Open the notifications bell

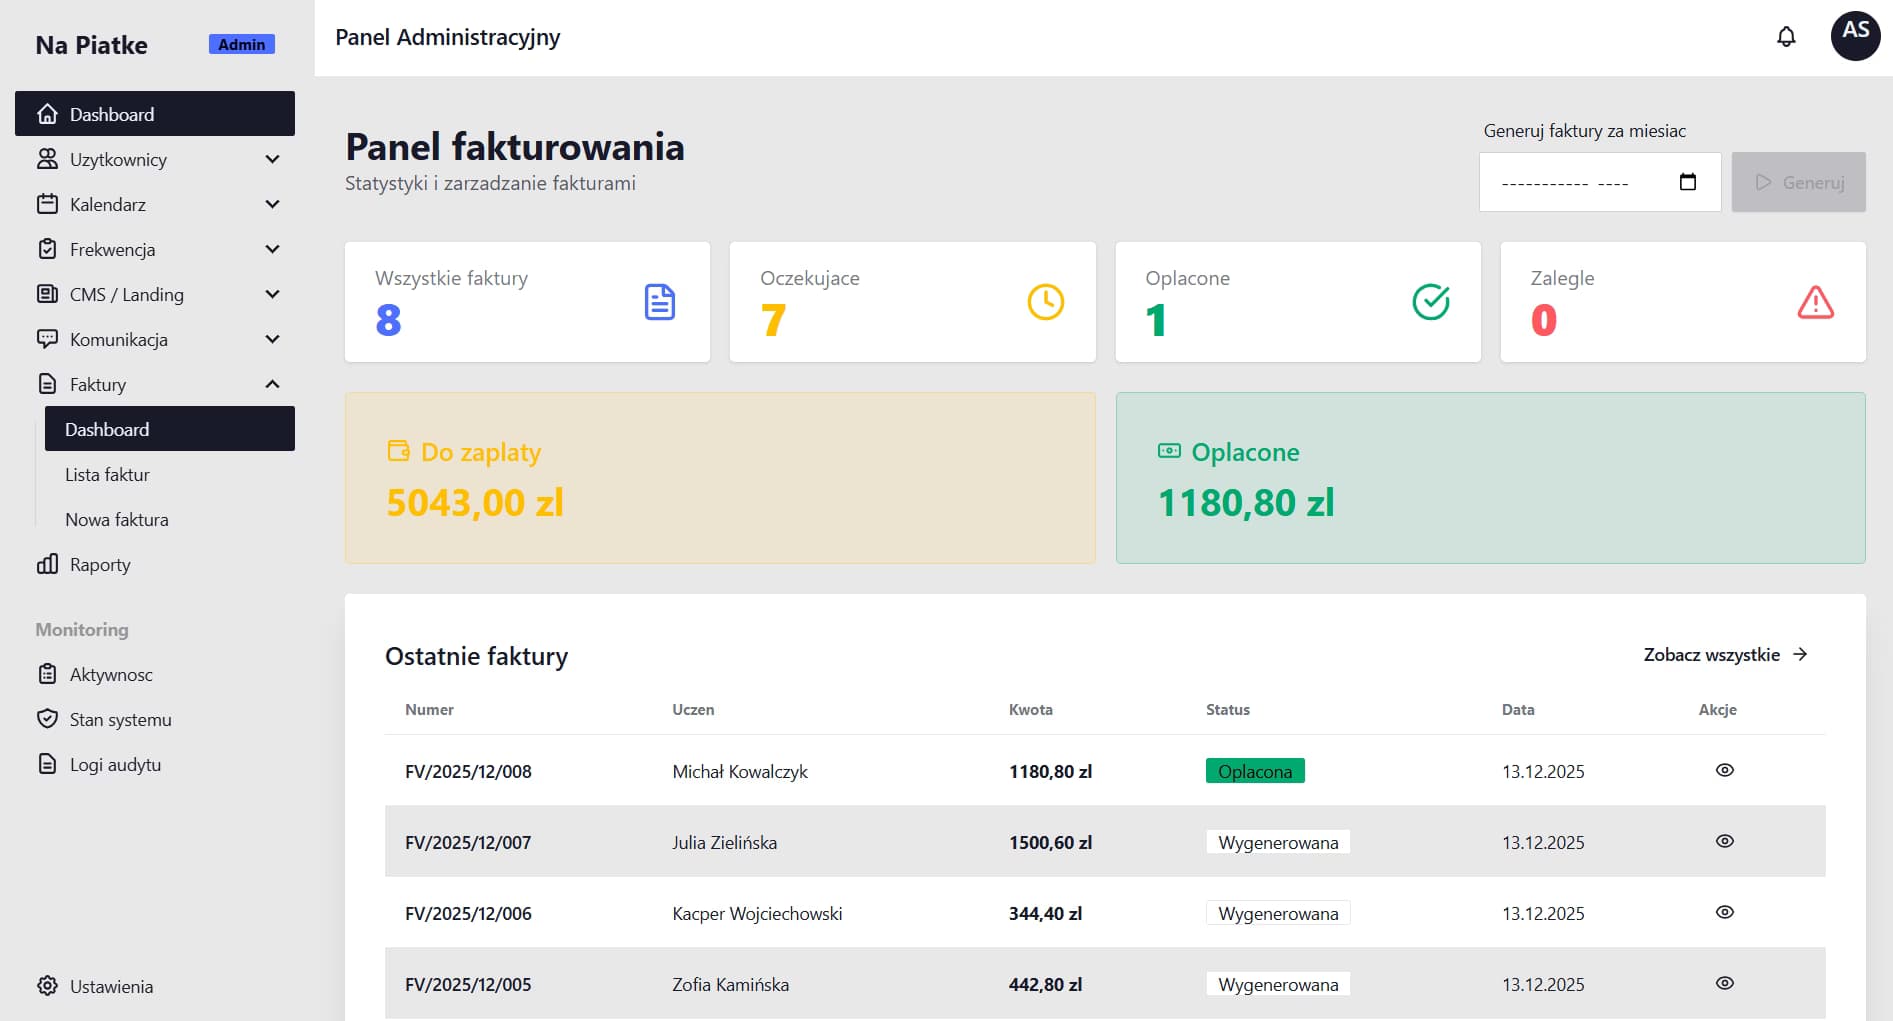(x=1786, y=37)
